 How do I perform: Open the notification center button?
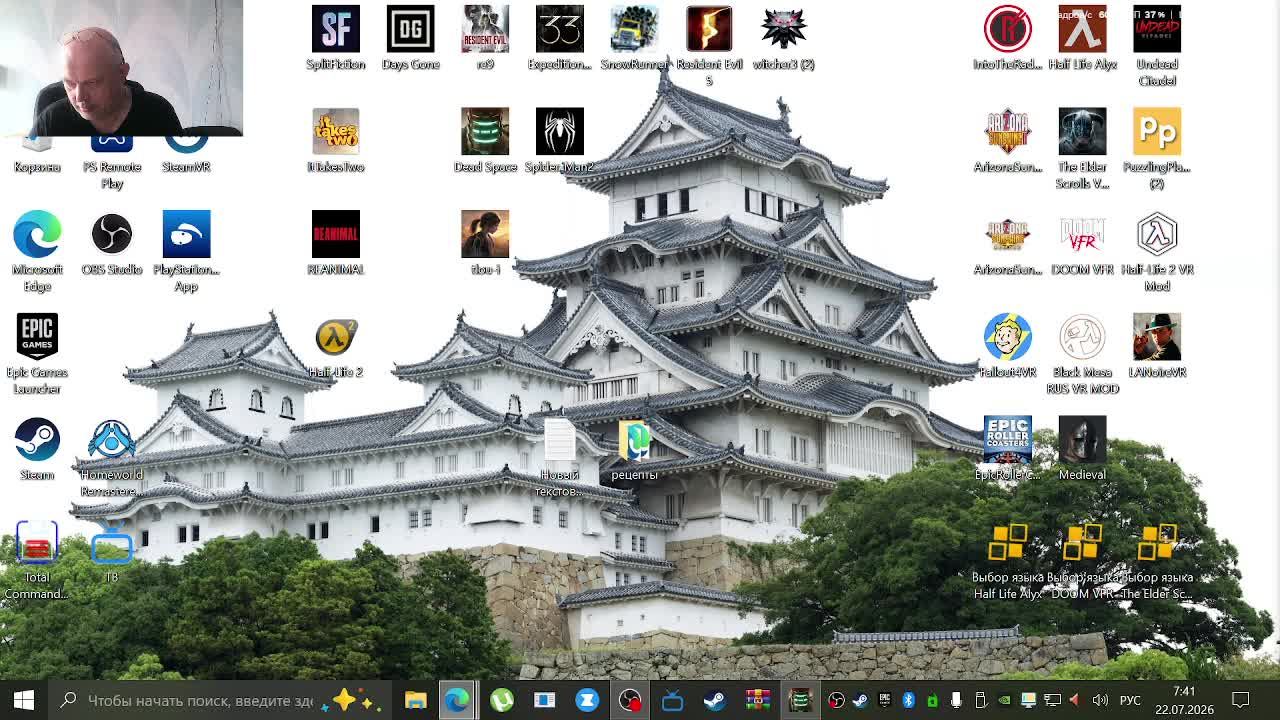(1241, 700)
